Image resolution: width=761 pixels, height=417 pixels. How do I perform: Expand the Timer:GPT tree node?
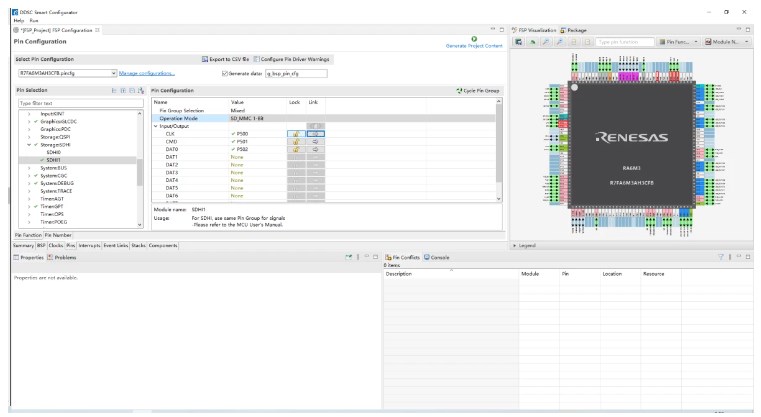[x=29, y=207]
